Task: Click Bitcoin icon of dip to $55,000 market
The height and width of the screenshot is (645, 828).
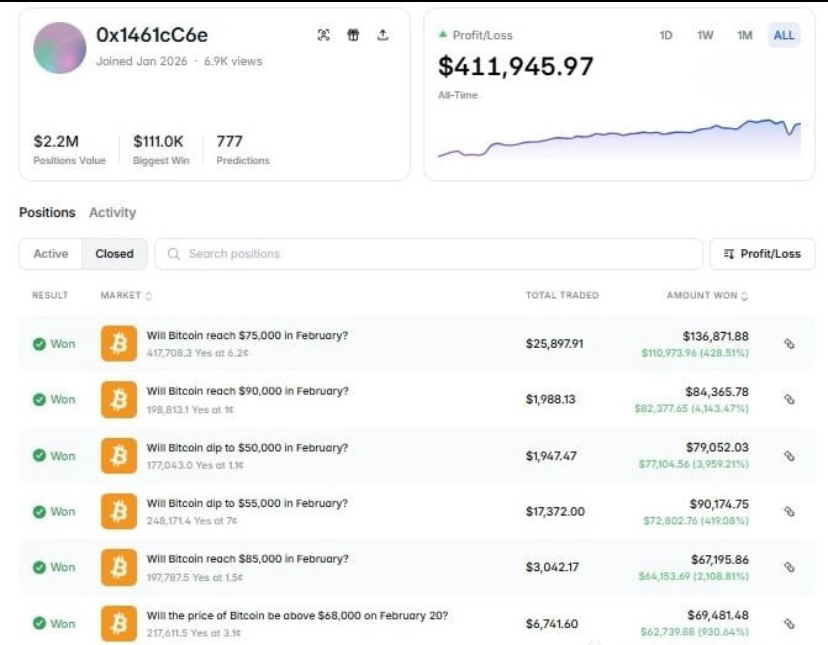Action: pos(119,511)
